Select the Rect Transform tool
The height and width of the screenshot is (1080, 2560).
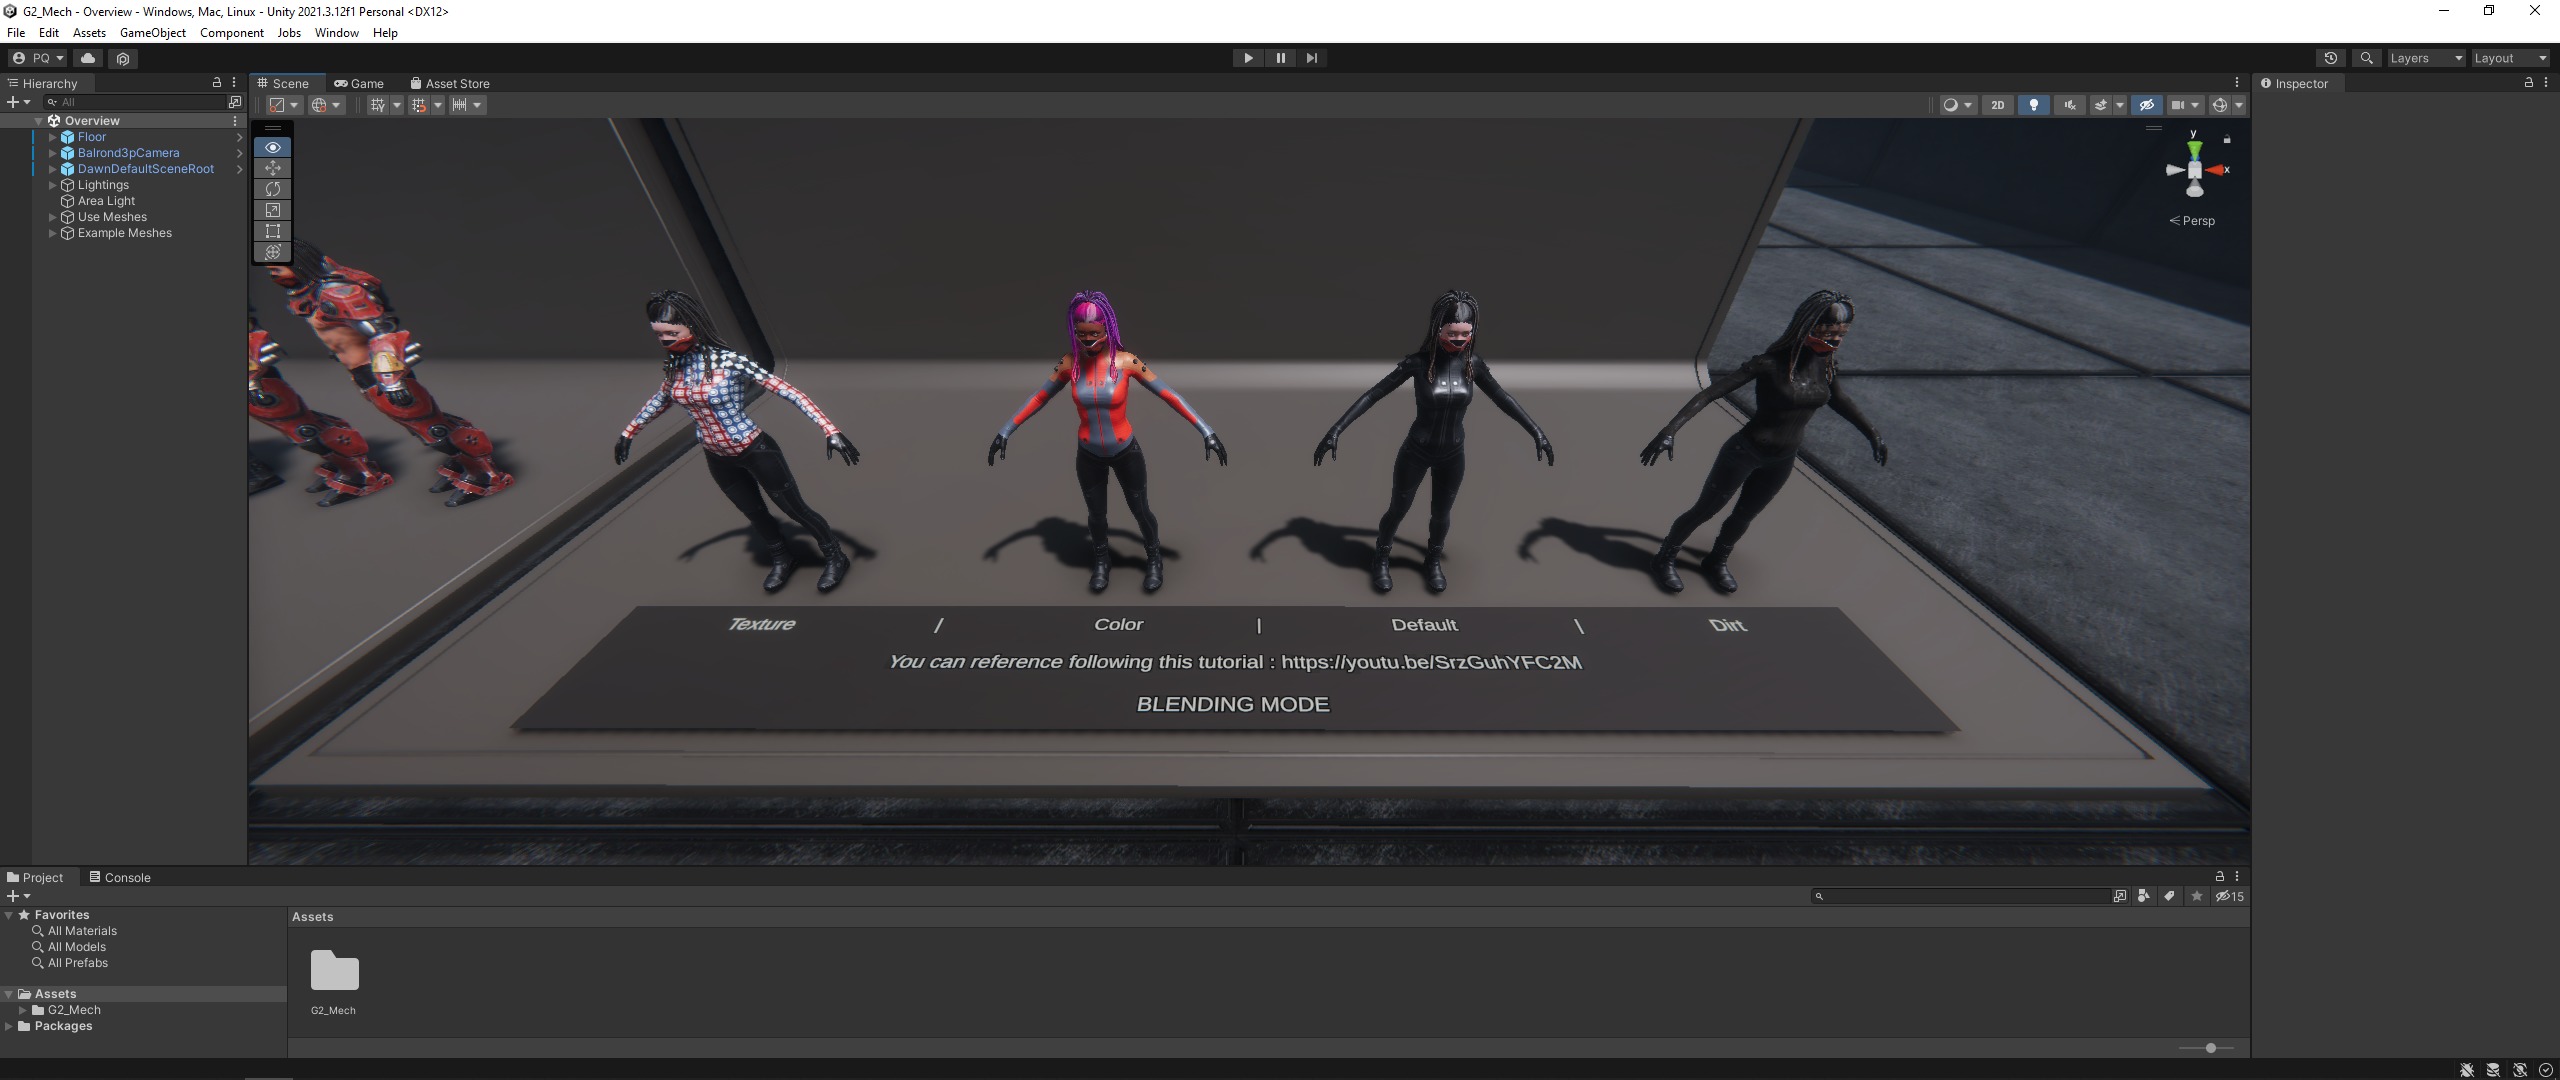coord(272,231)
